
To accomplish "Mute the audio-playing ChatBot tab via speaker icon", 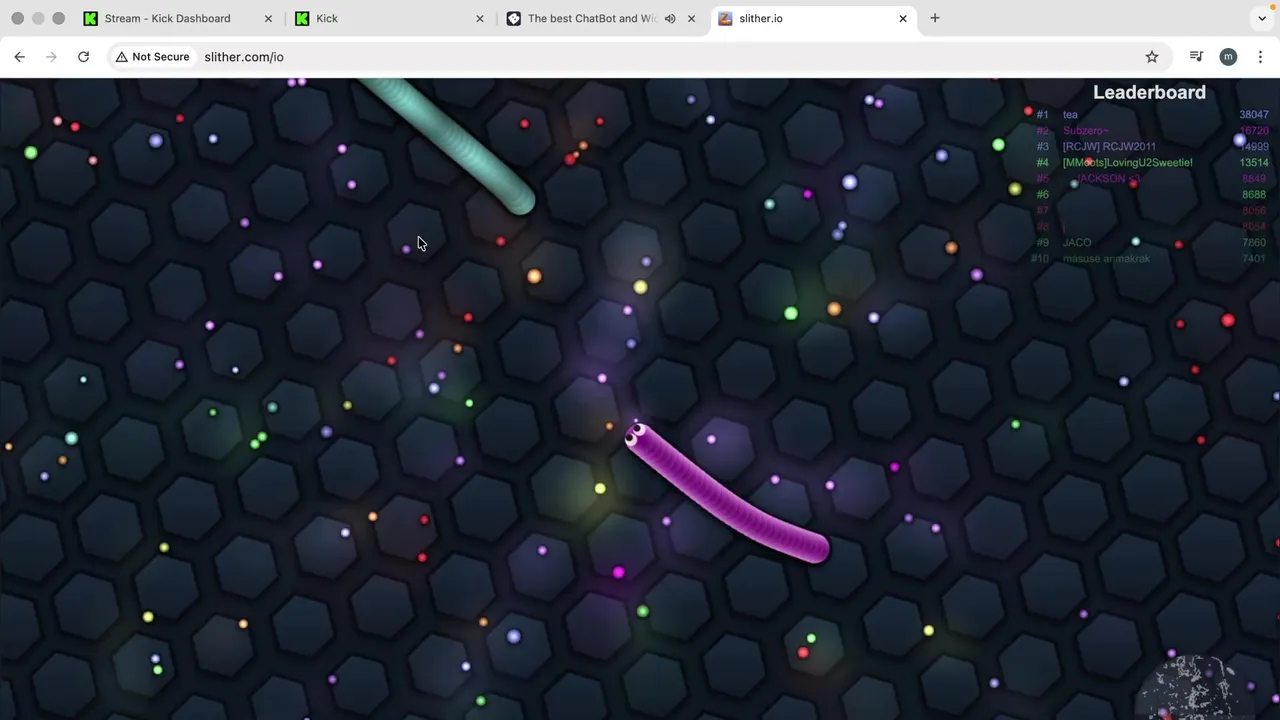I will pos(670,18).
